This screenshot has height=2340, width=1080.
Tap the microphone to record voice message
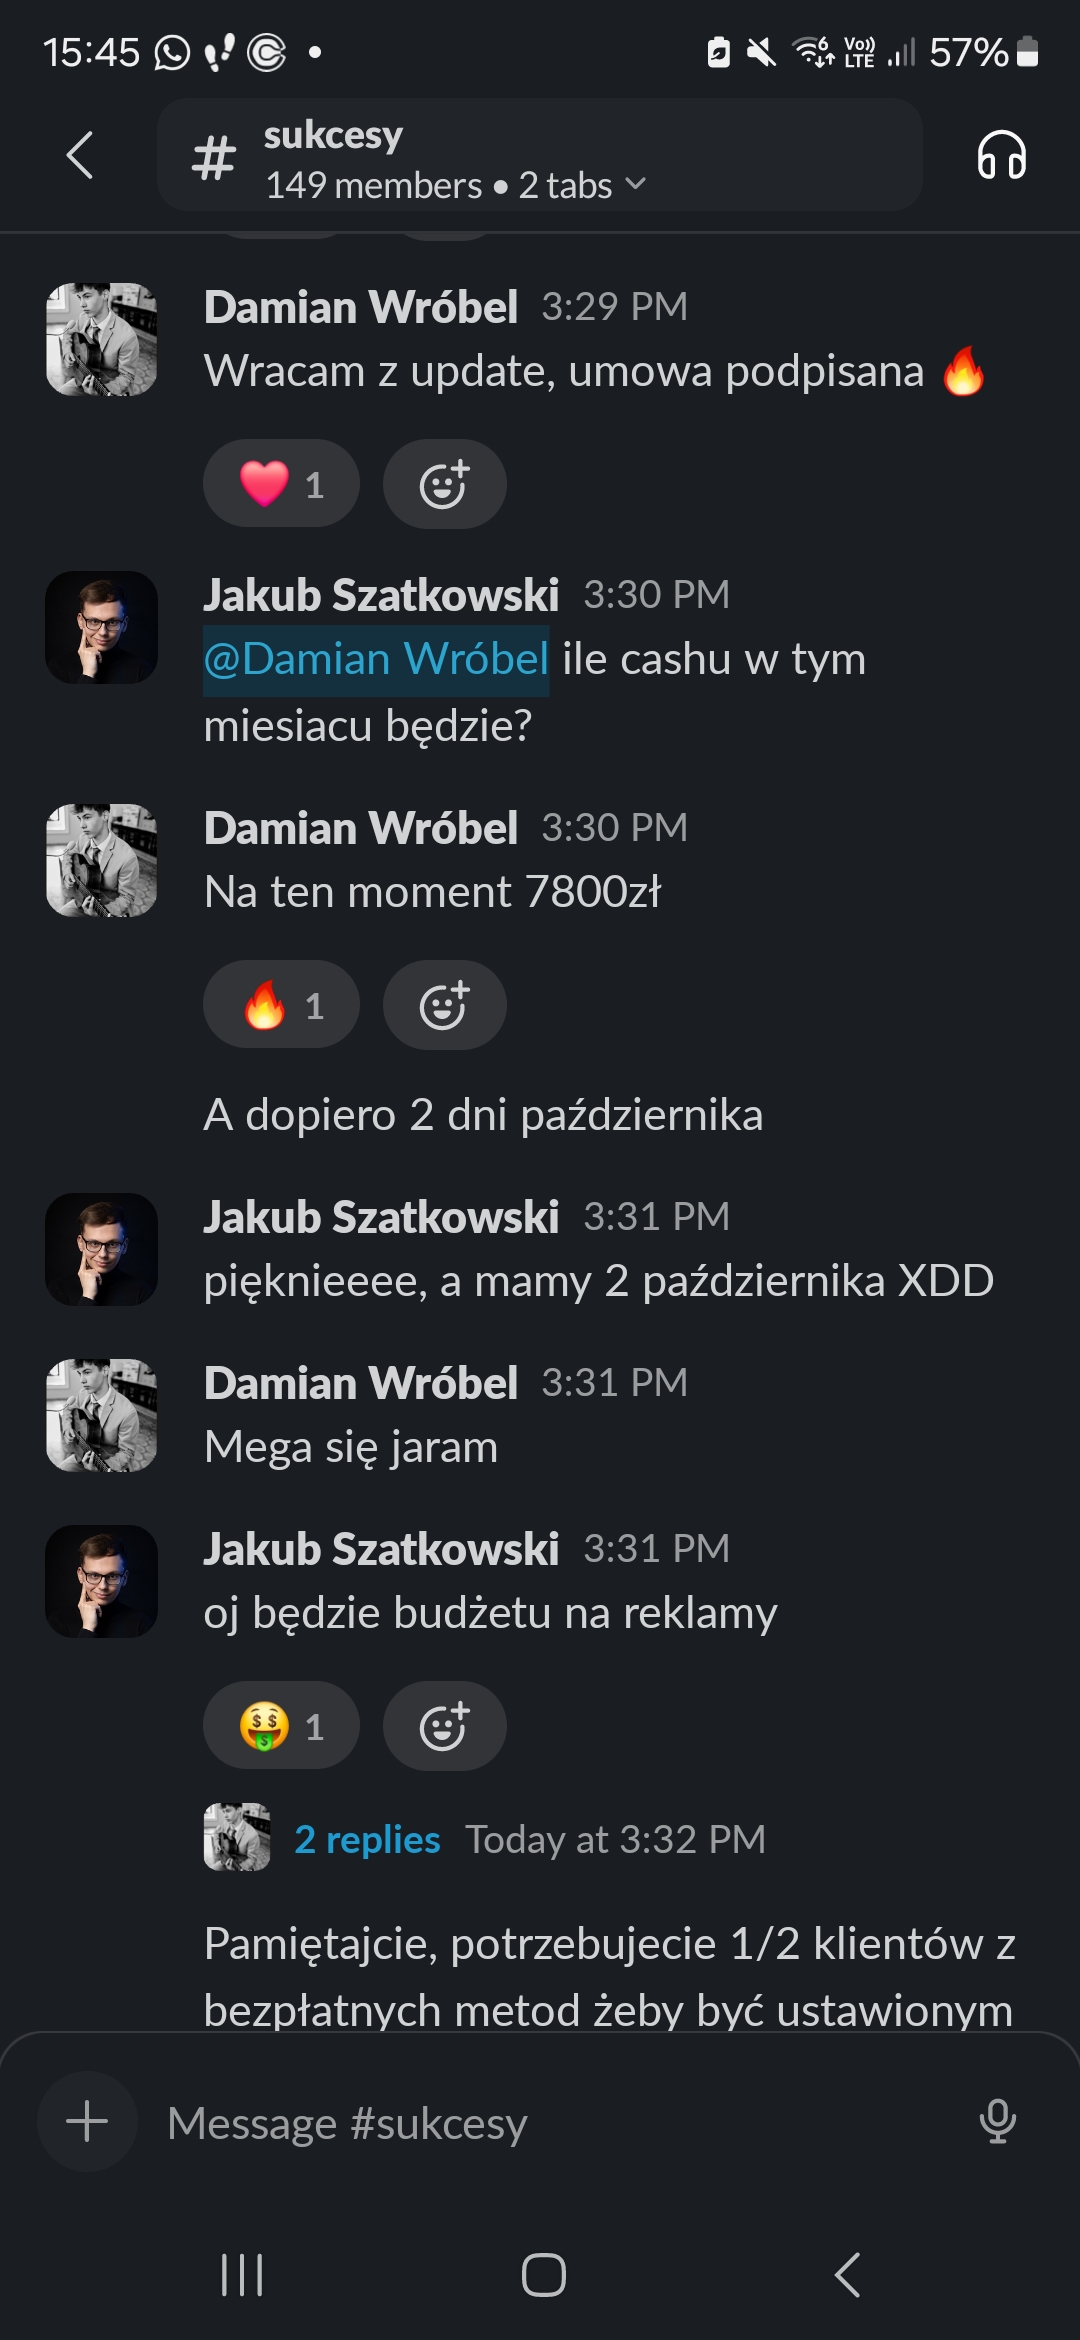pos(997,2121)
